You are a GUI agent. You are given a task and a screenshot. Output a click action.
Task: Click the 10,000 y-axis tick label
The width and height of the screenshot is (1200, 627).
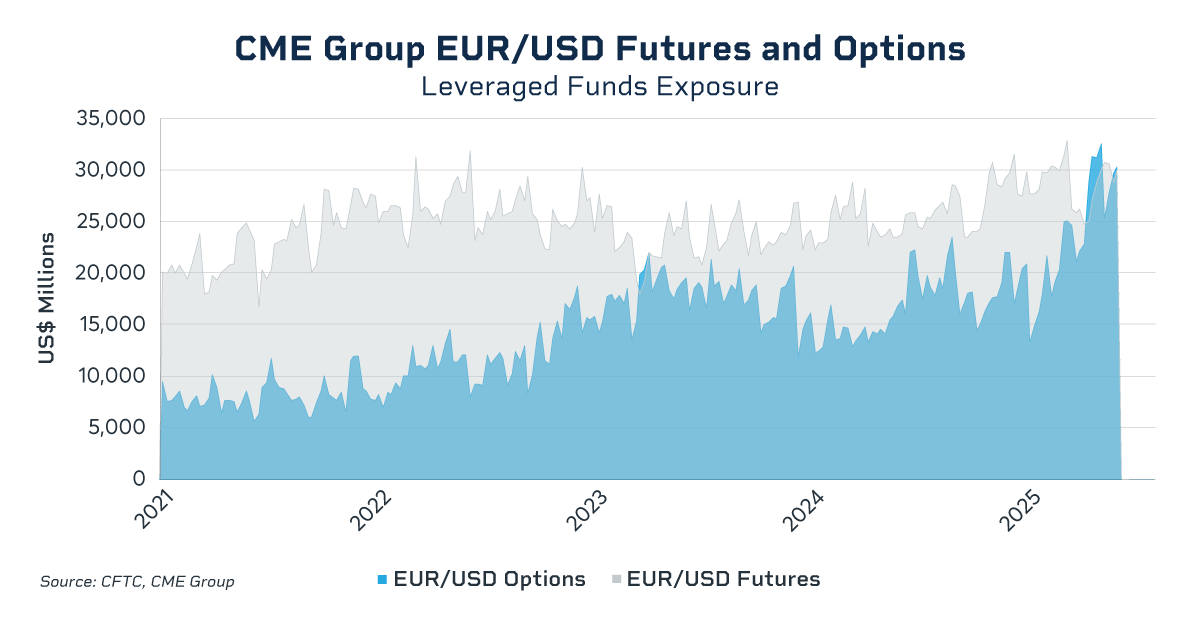point(111,376)
